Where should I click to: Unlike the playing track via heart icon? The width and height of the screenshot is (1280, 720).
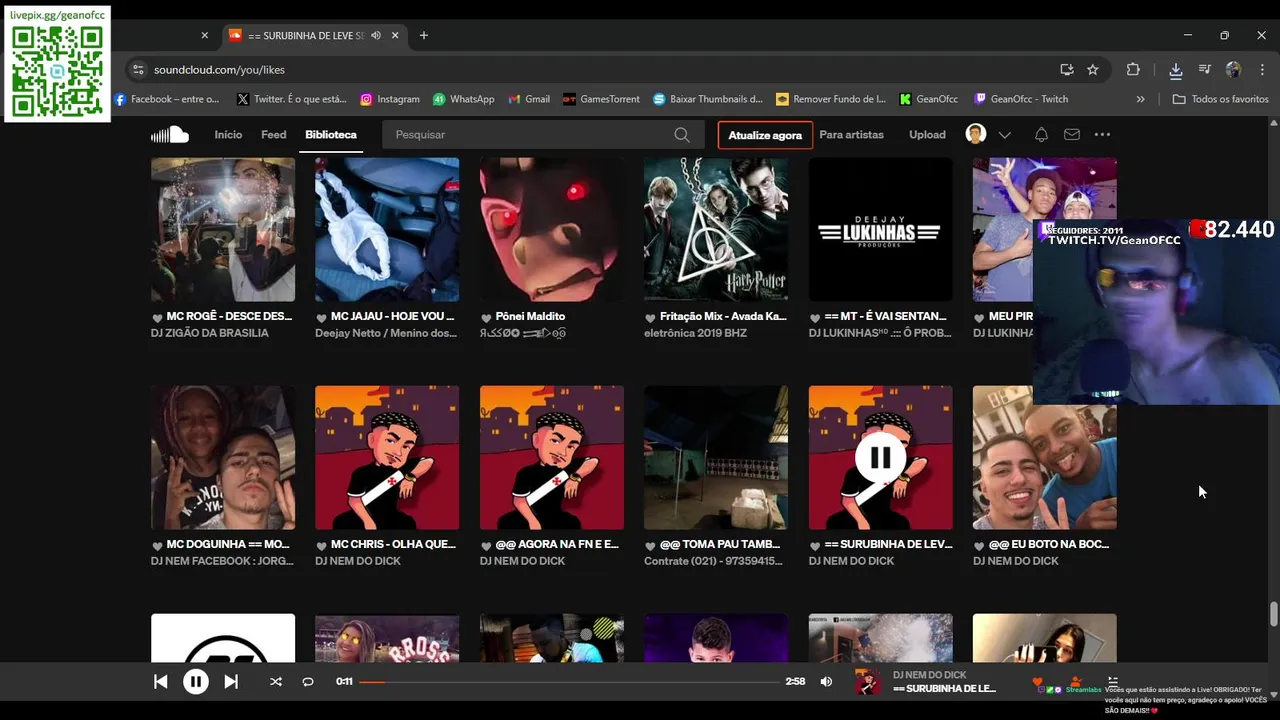1037,682
